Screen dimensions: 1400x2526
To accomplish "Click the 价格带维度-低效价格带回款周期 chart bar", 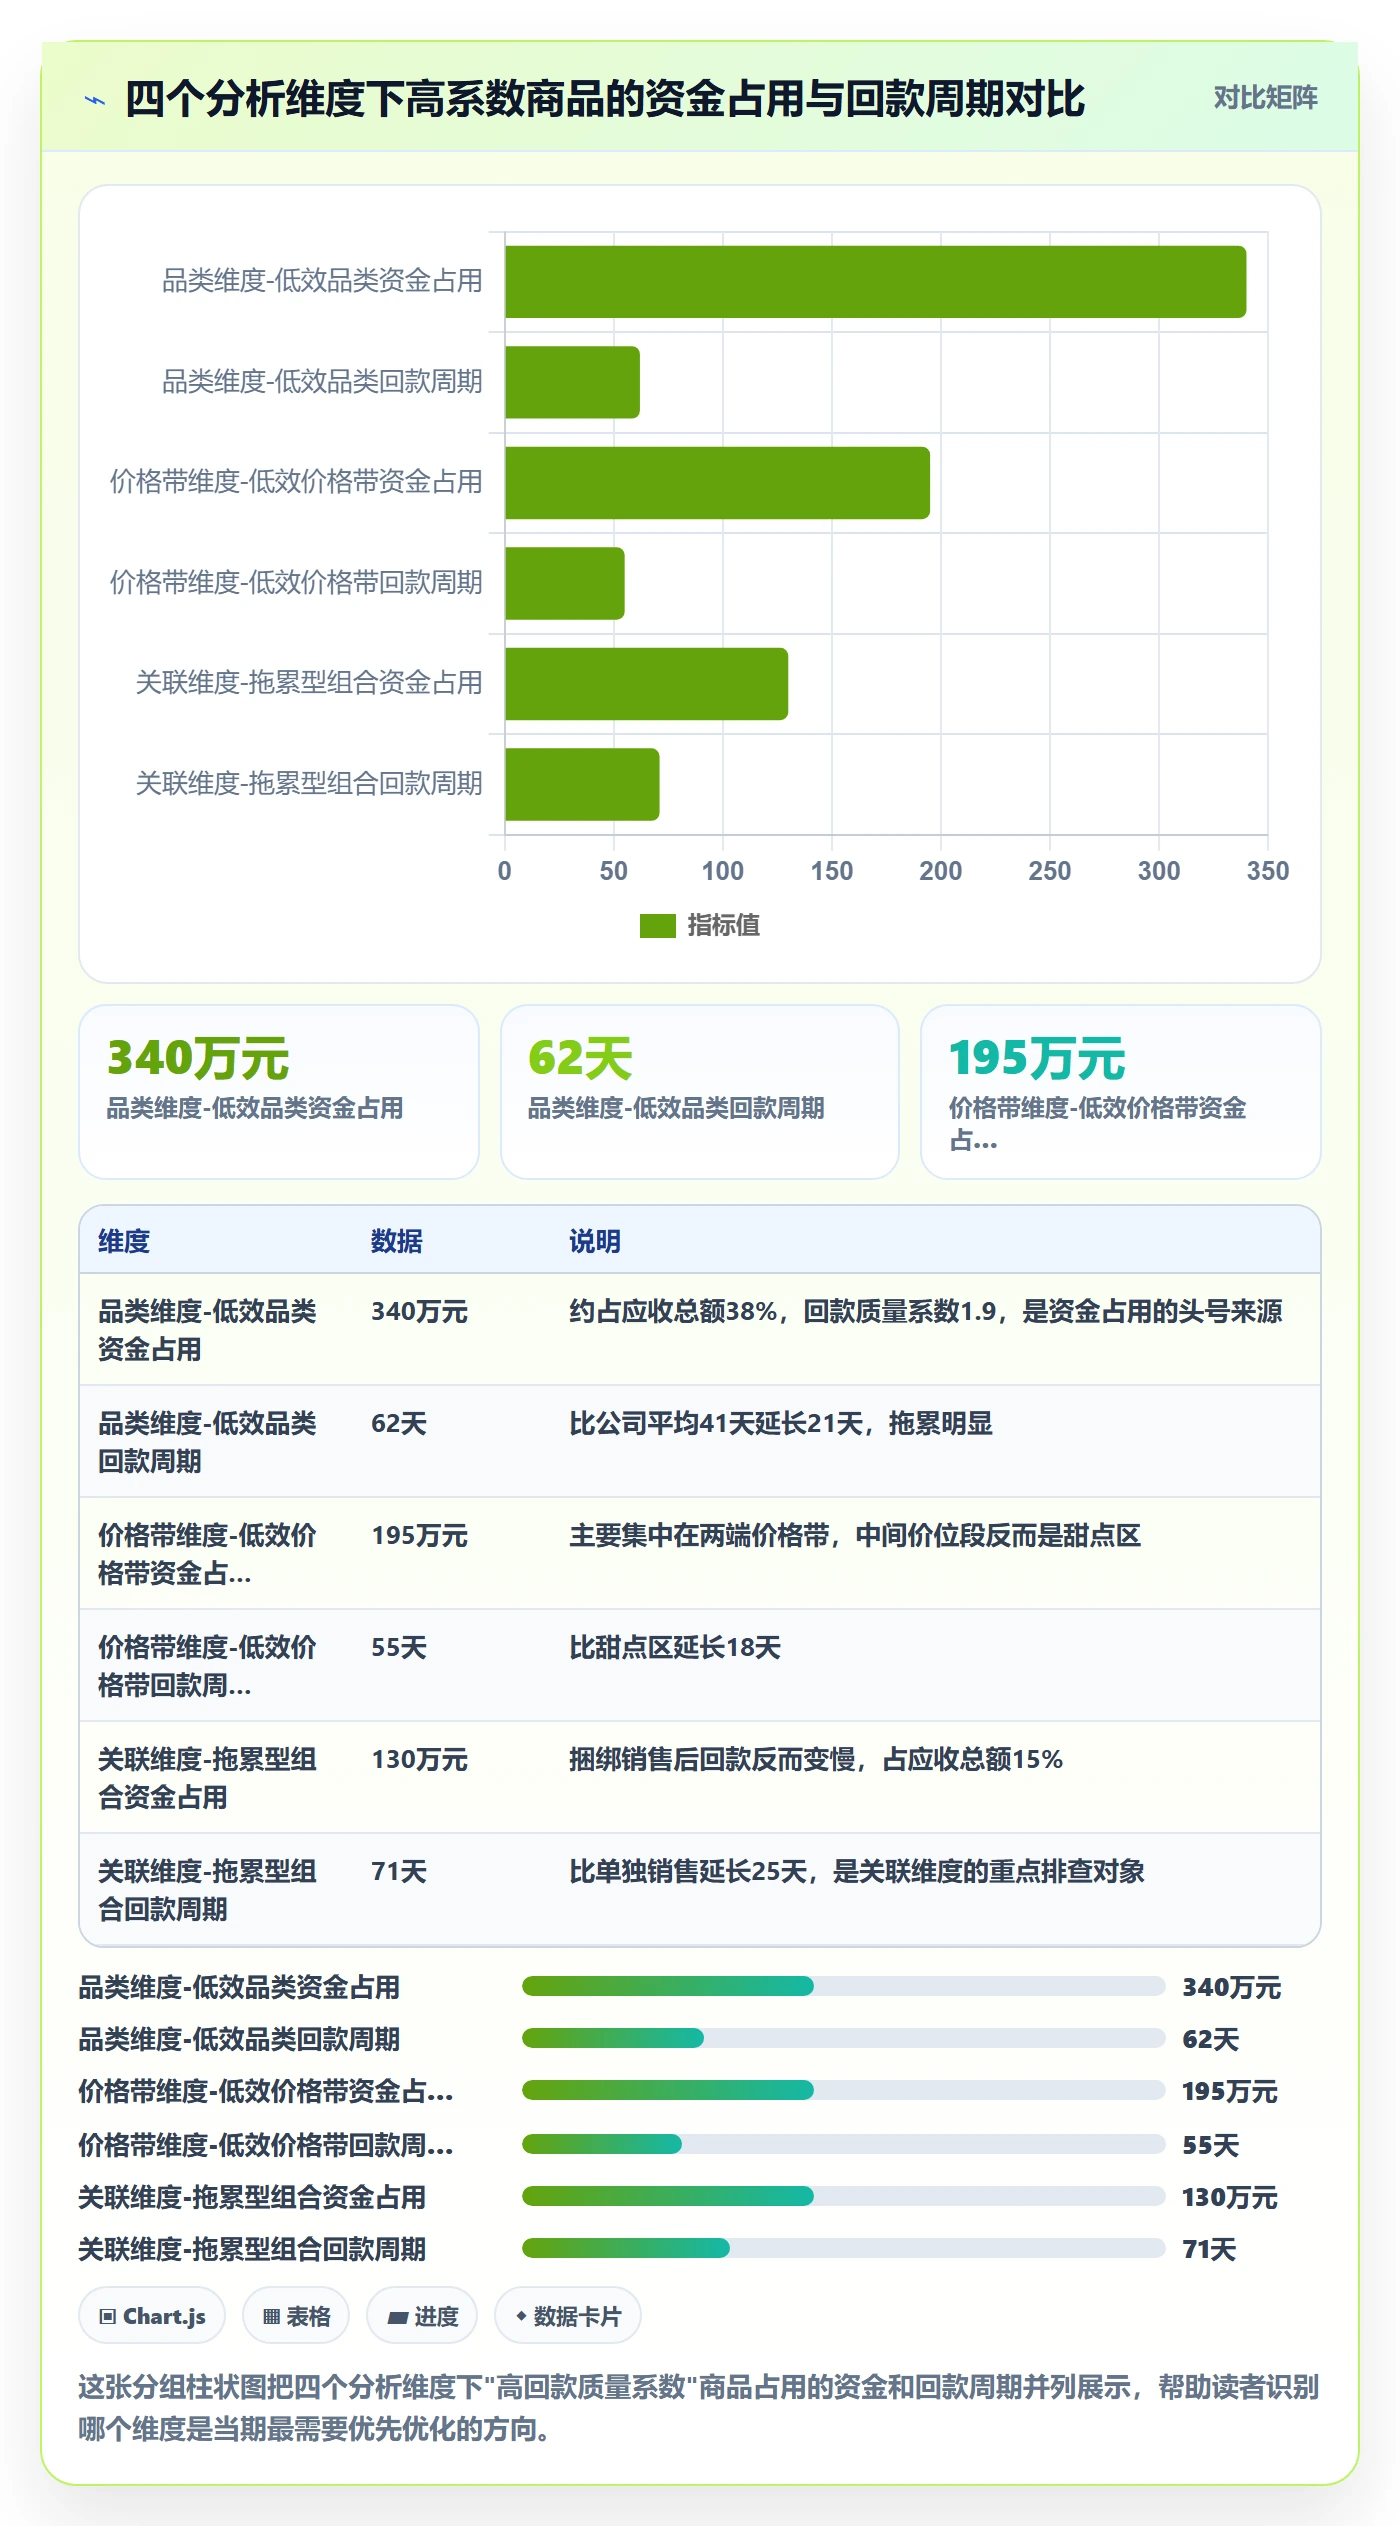I will click(x=565, y=583).
